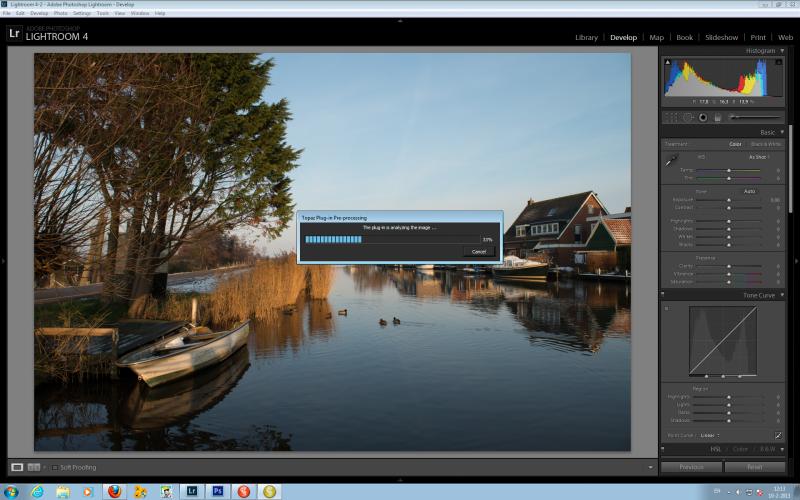
Task: Click the Lr Lightroom logo
Action: click(14, 34)
